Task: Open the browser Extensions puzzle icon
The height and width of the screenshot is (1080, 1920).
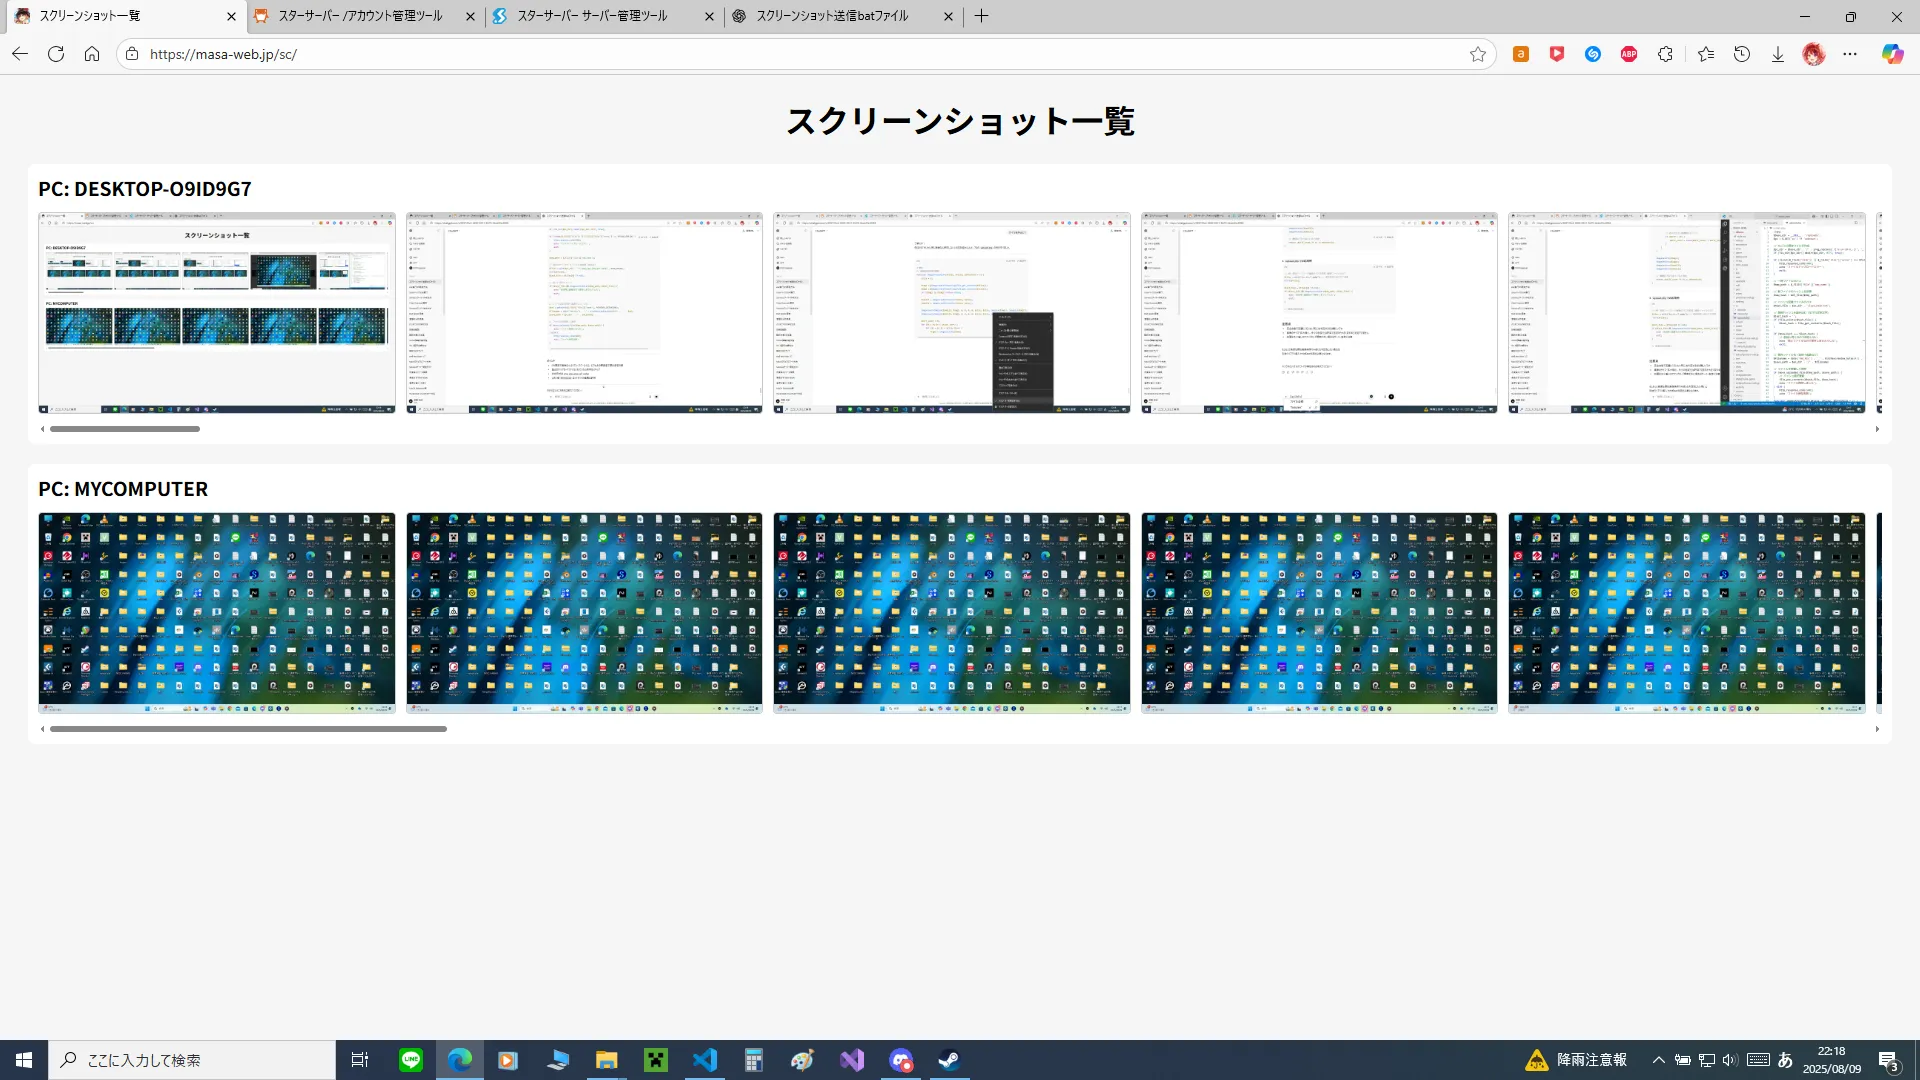Action: coord(1665,54)
